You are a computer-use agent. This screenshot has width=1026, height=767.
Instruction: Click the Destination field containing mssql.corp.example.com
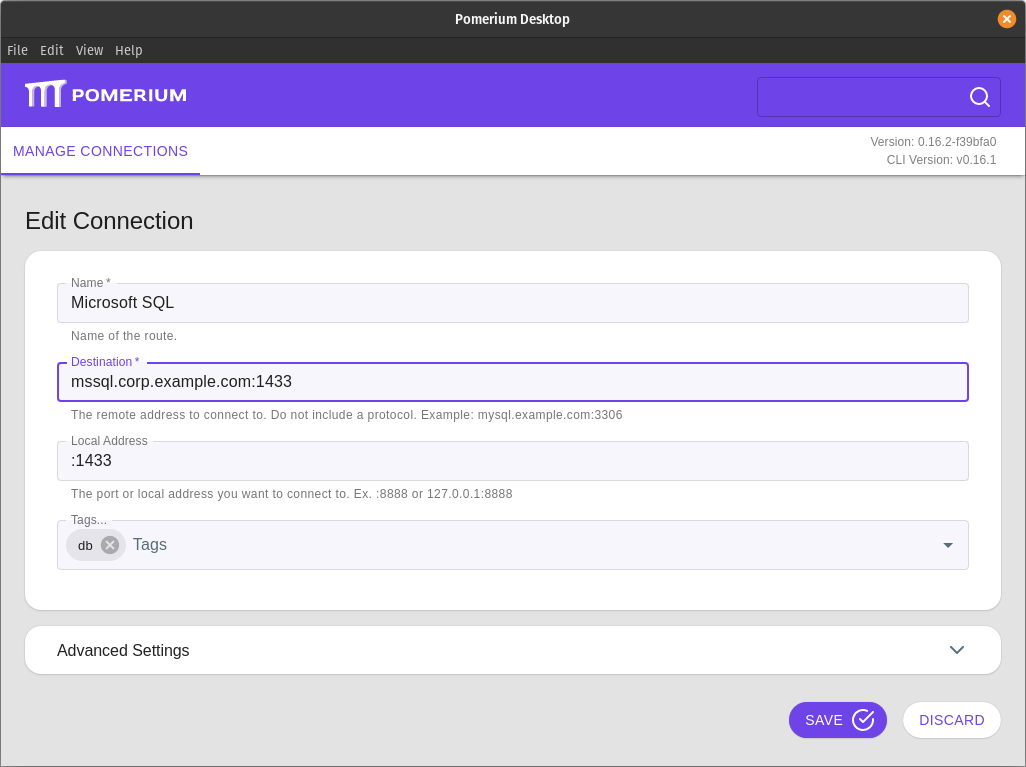click(512, 381)
